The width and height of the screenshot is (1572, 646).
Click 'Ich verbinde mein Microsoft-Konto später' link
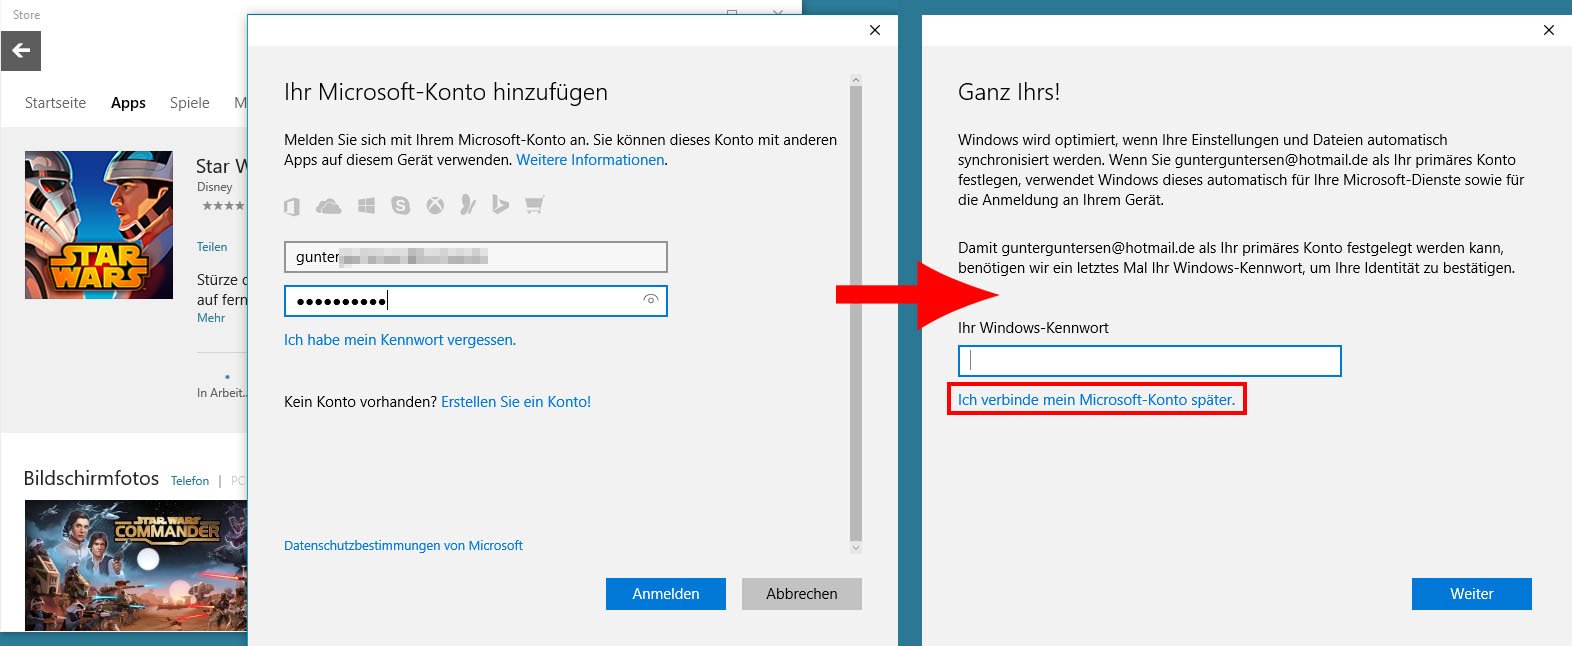coord(1096,400)
